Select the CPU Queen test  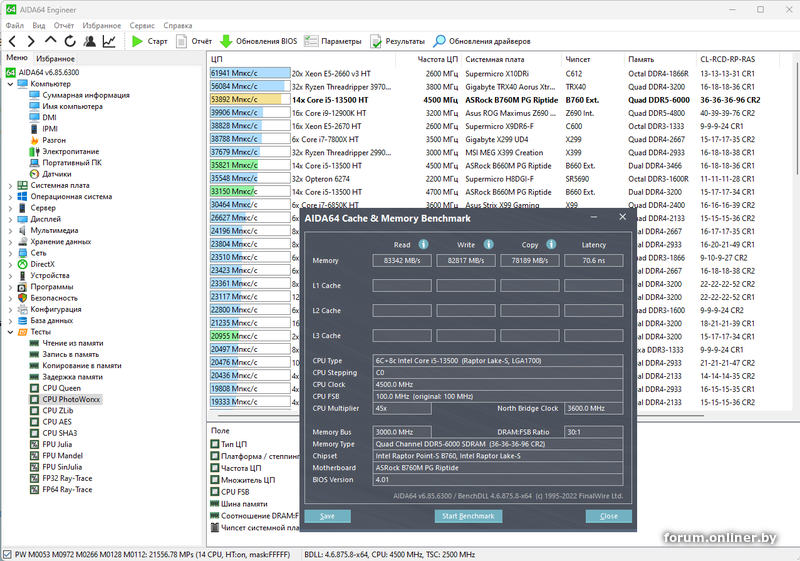[x=61, y=388]
